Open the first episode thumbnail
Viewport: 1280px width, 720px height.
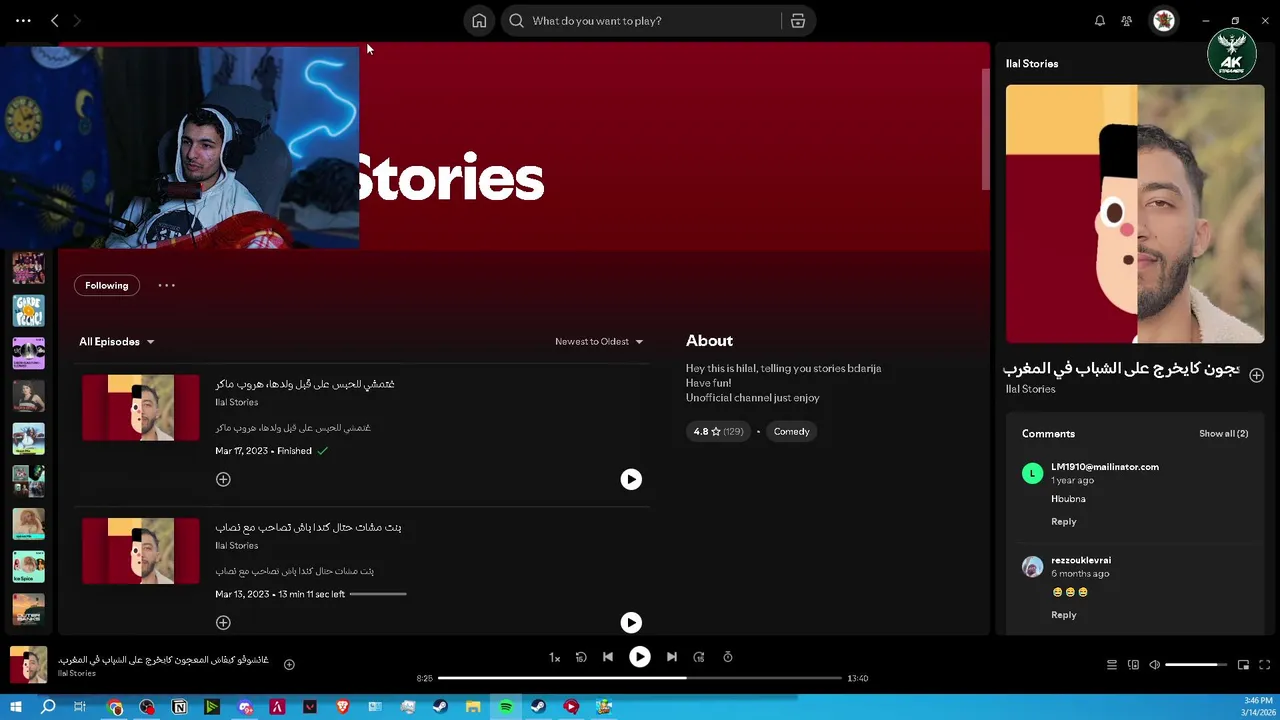click(x=141, y=408)
